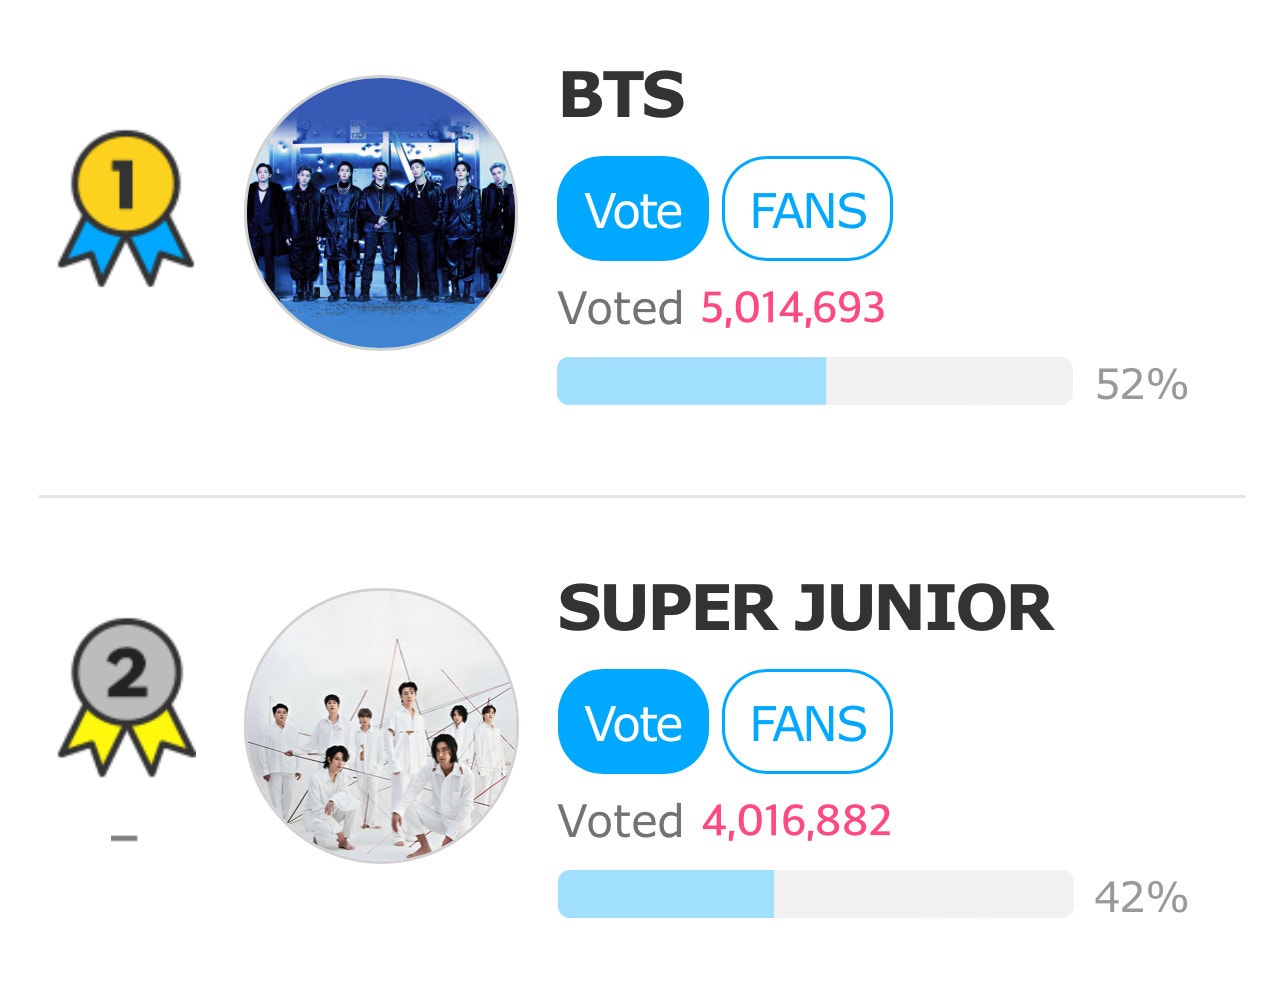Open the FANS page for SUPER JUNIOR
Screen dimensions: 1284x997
click(x=807, y=722)
